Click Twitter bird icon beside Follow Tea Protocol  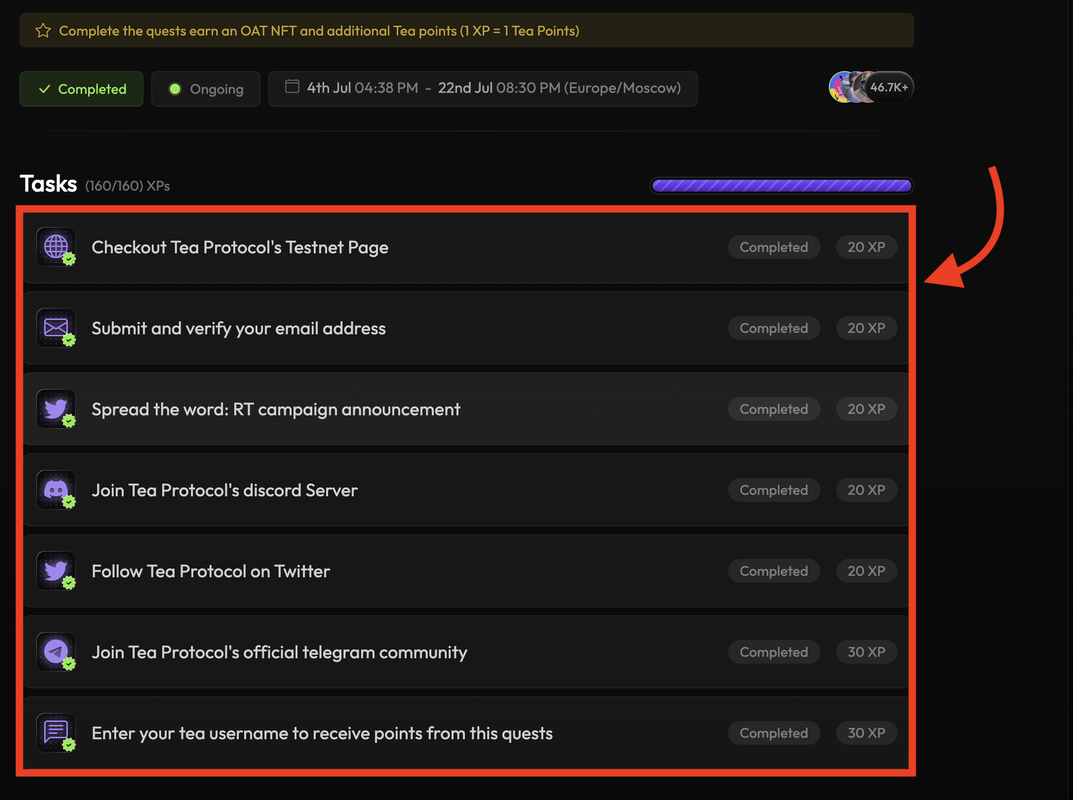[56, 571]
